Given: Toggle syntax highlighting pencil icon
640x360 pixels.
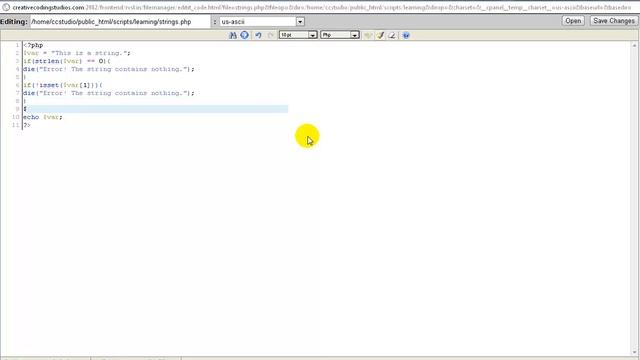Looking at the screenshot, I should (380, 35).
